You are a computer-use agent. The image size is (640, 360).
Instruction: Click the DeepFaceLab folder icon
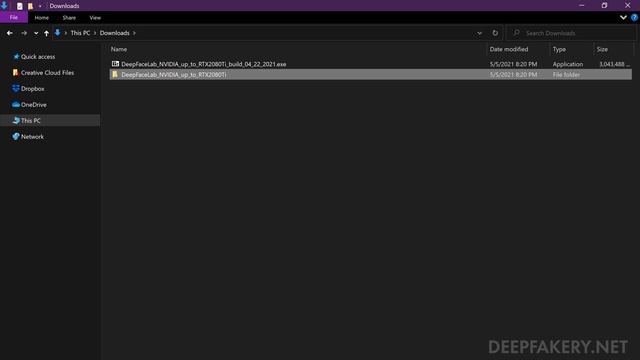(115, 74)
